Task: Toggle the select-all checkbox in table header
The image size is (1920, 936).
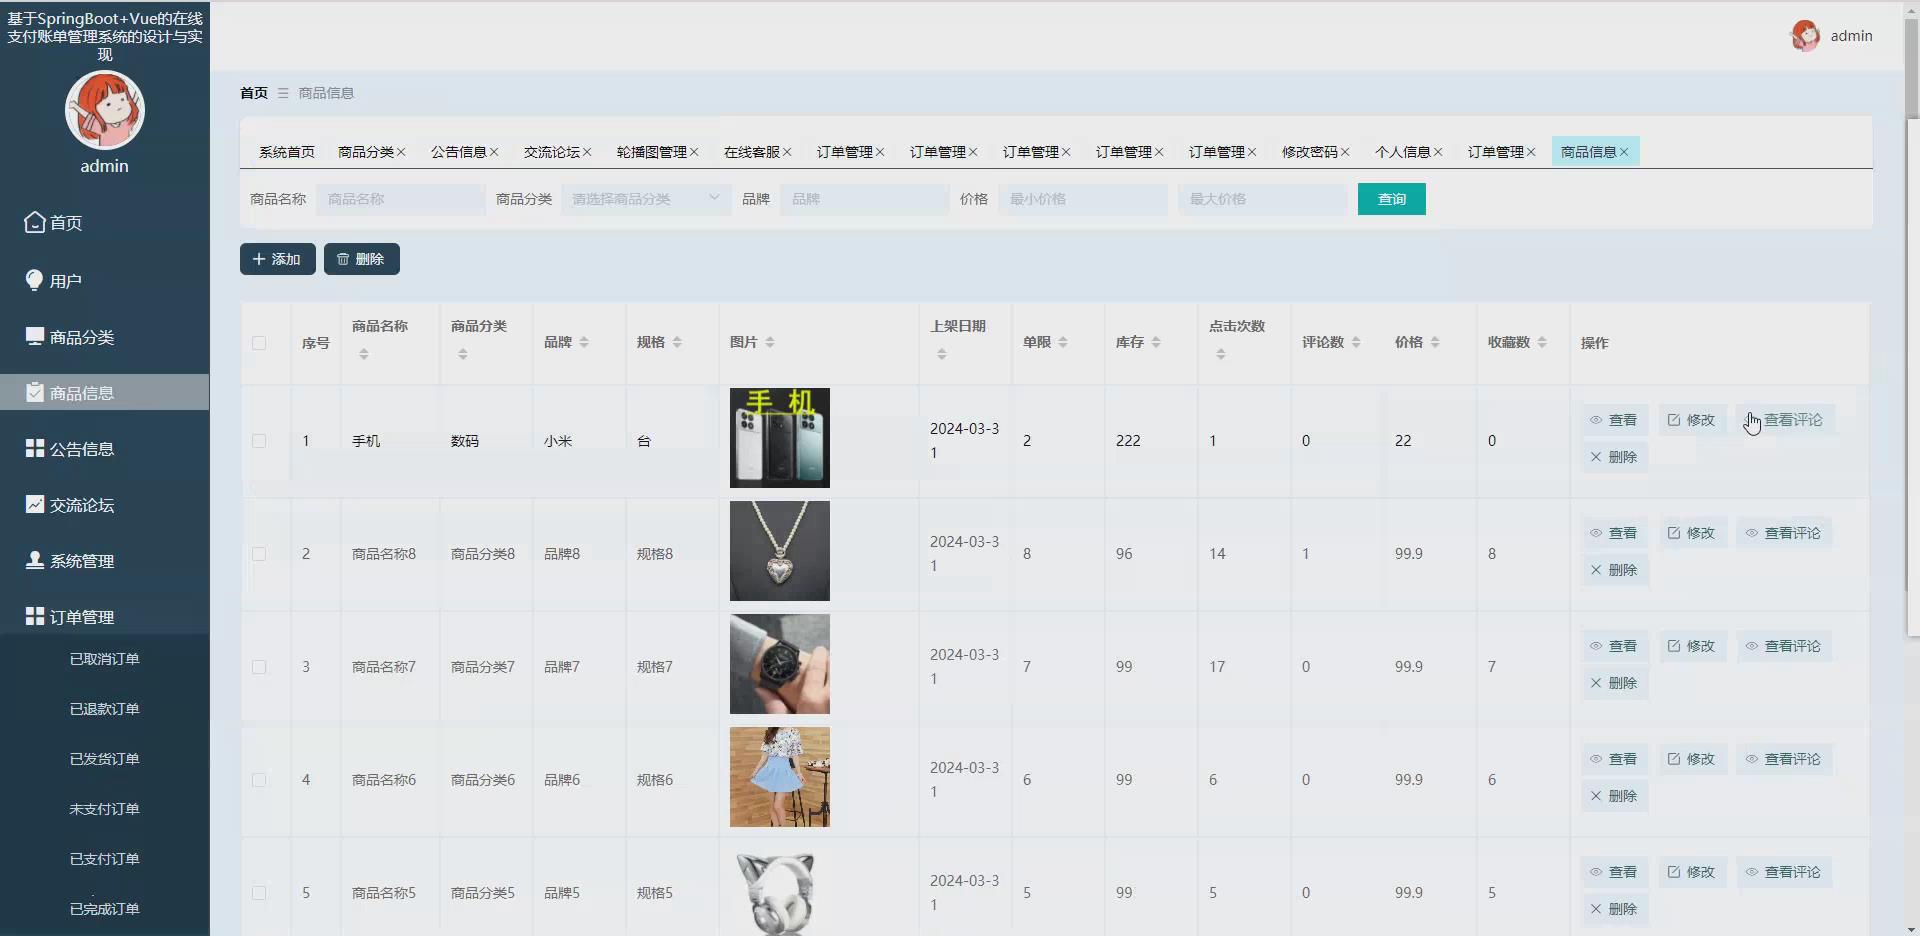Action: point(259,343)
